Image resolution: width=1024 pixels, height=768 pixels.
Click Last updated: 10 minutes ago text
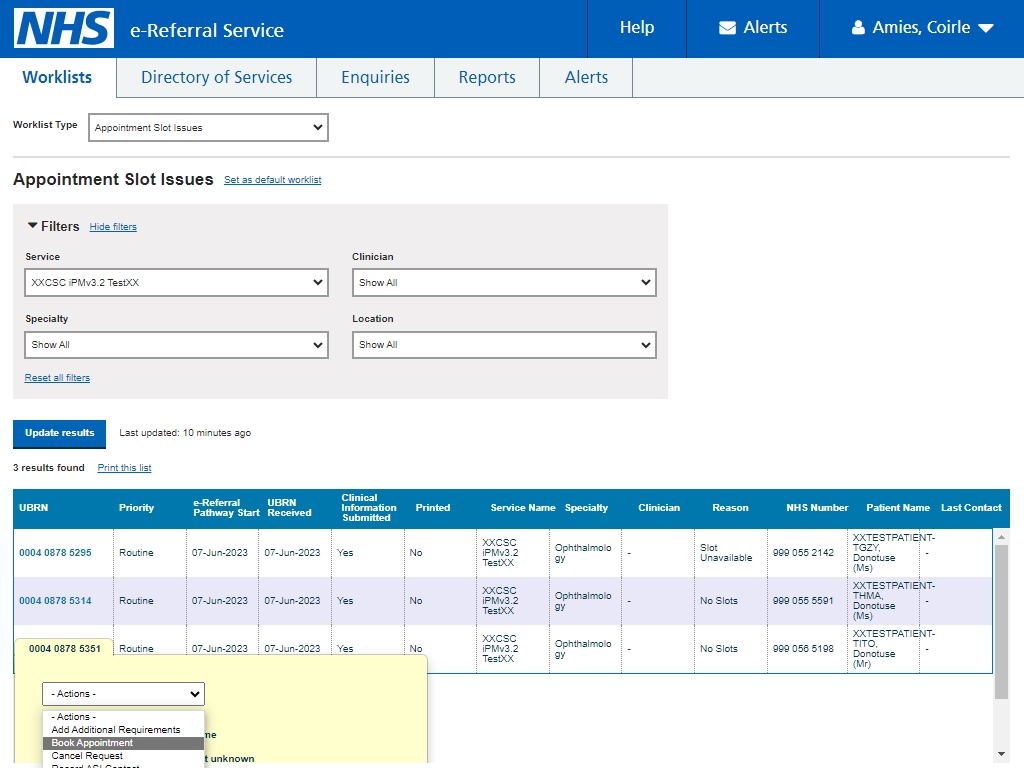pyautogui.click(x=185, y=433)
